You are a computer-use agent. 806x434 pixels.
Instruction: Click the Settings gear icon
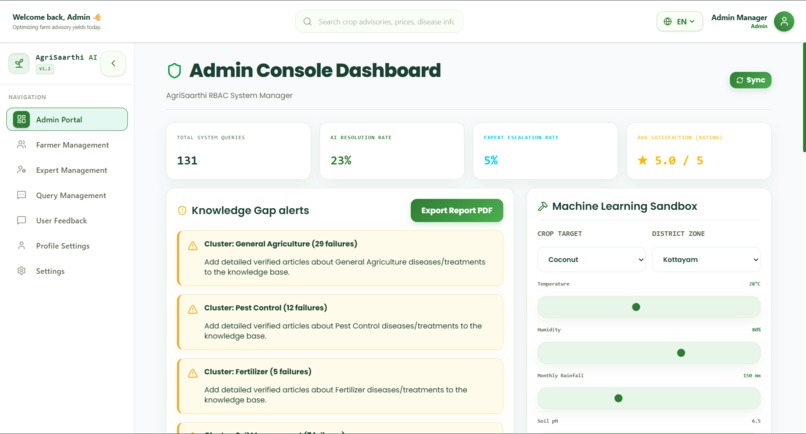pyautogui.click(x=21, y=270)
